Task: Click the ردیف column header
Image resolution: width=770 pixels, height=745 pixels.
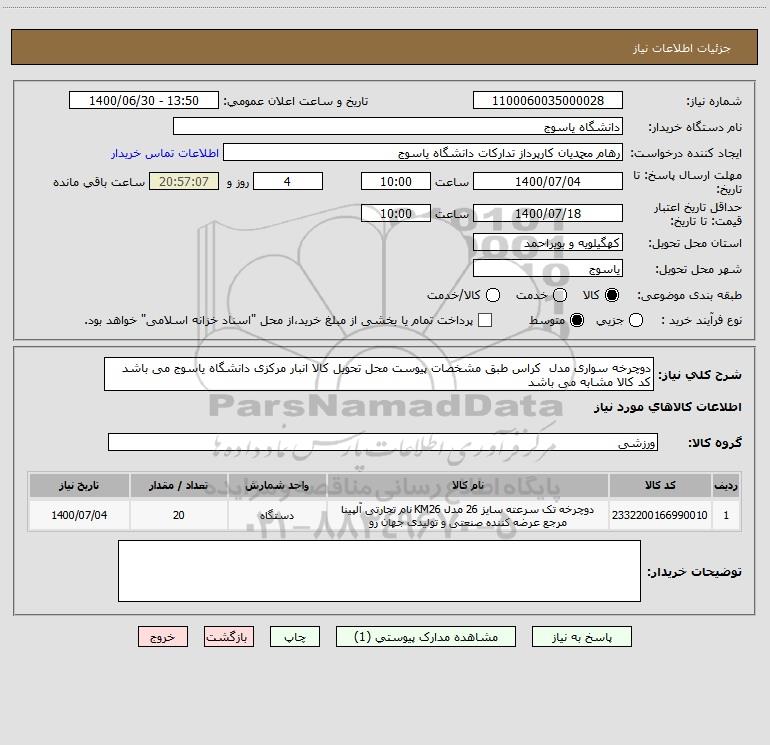Action: (x=726, y=485)
